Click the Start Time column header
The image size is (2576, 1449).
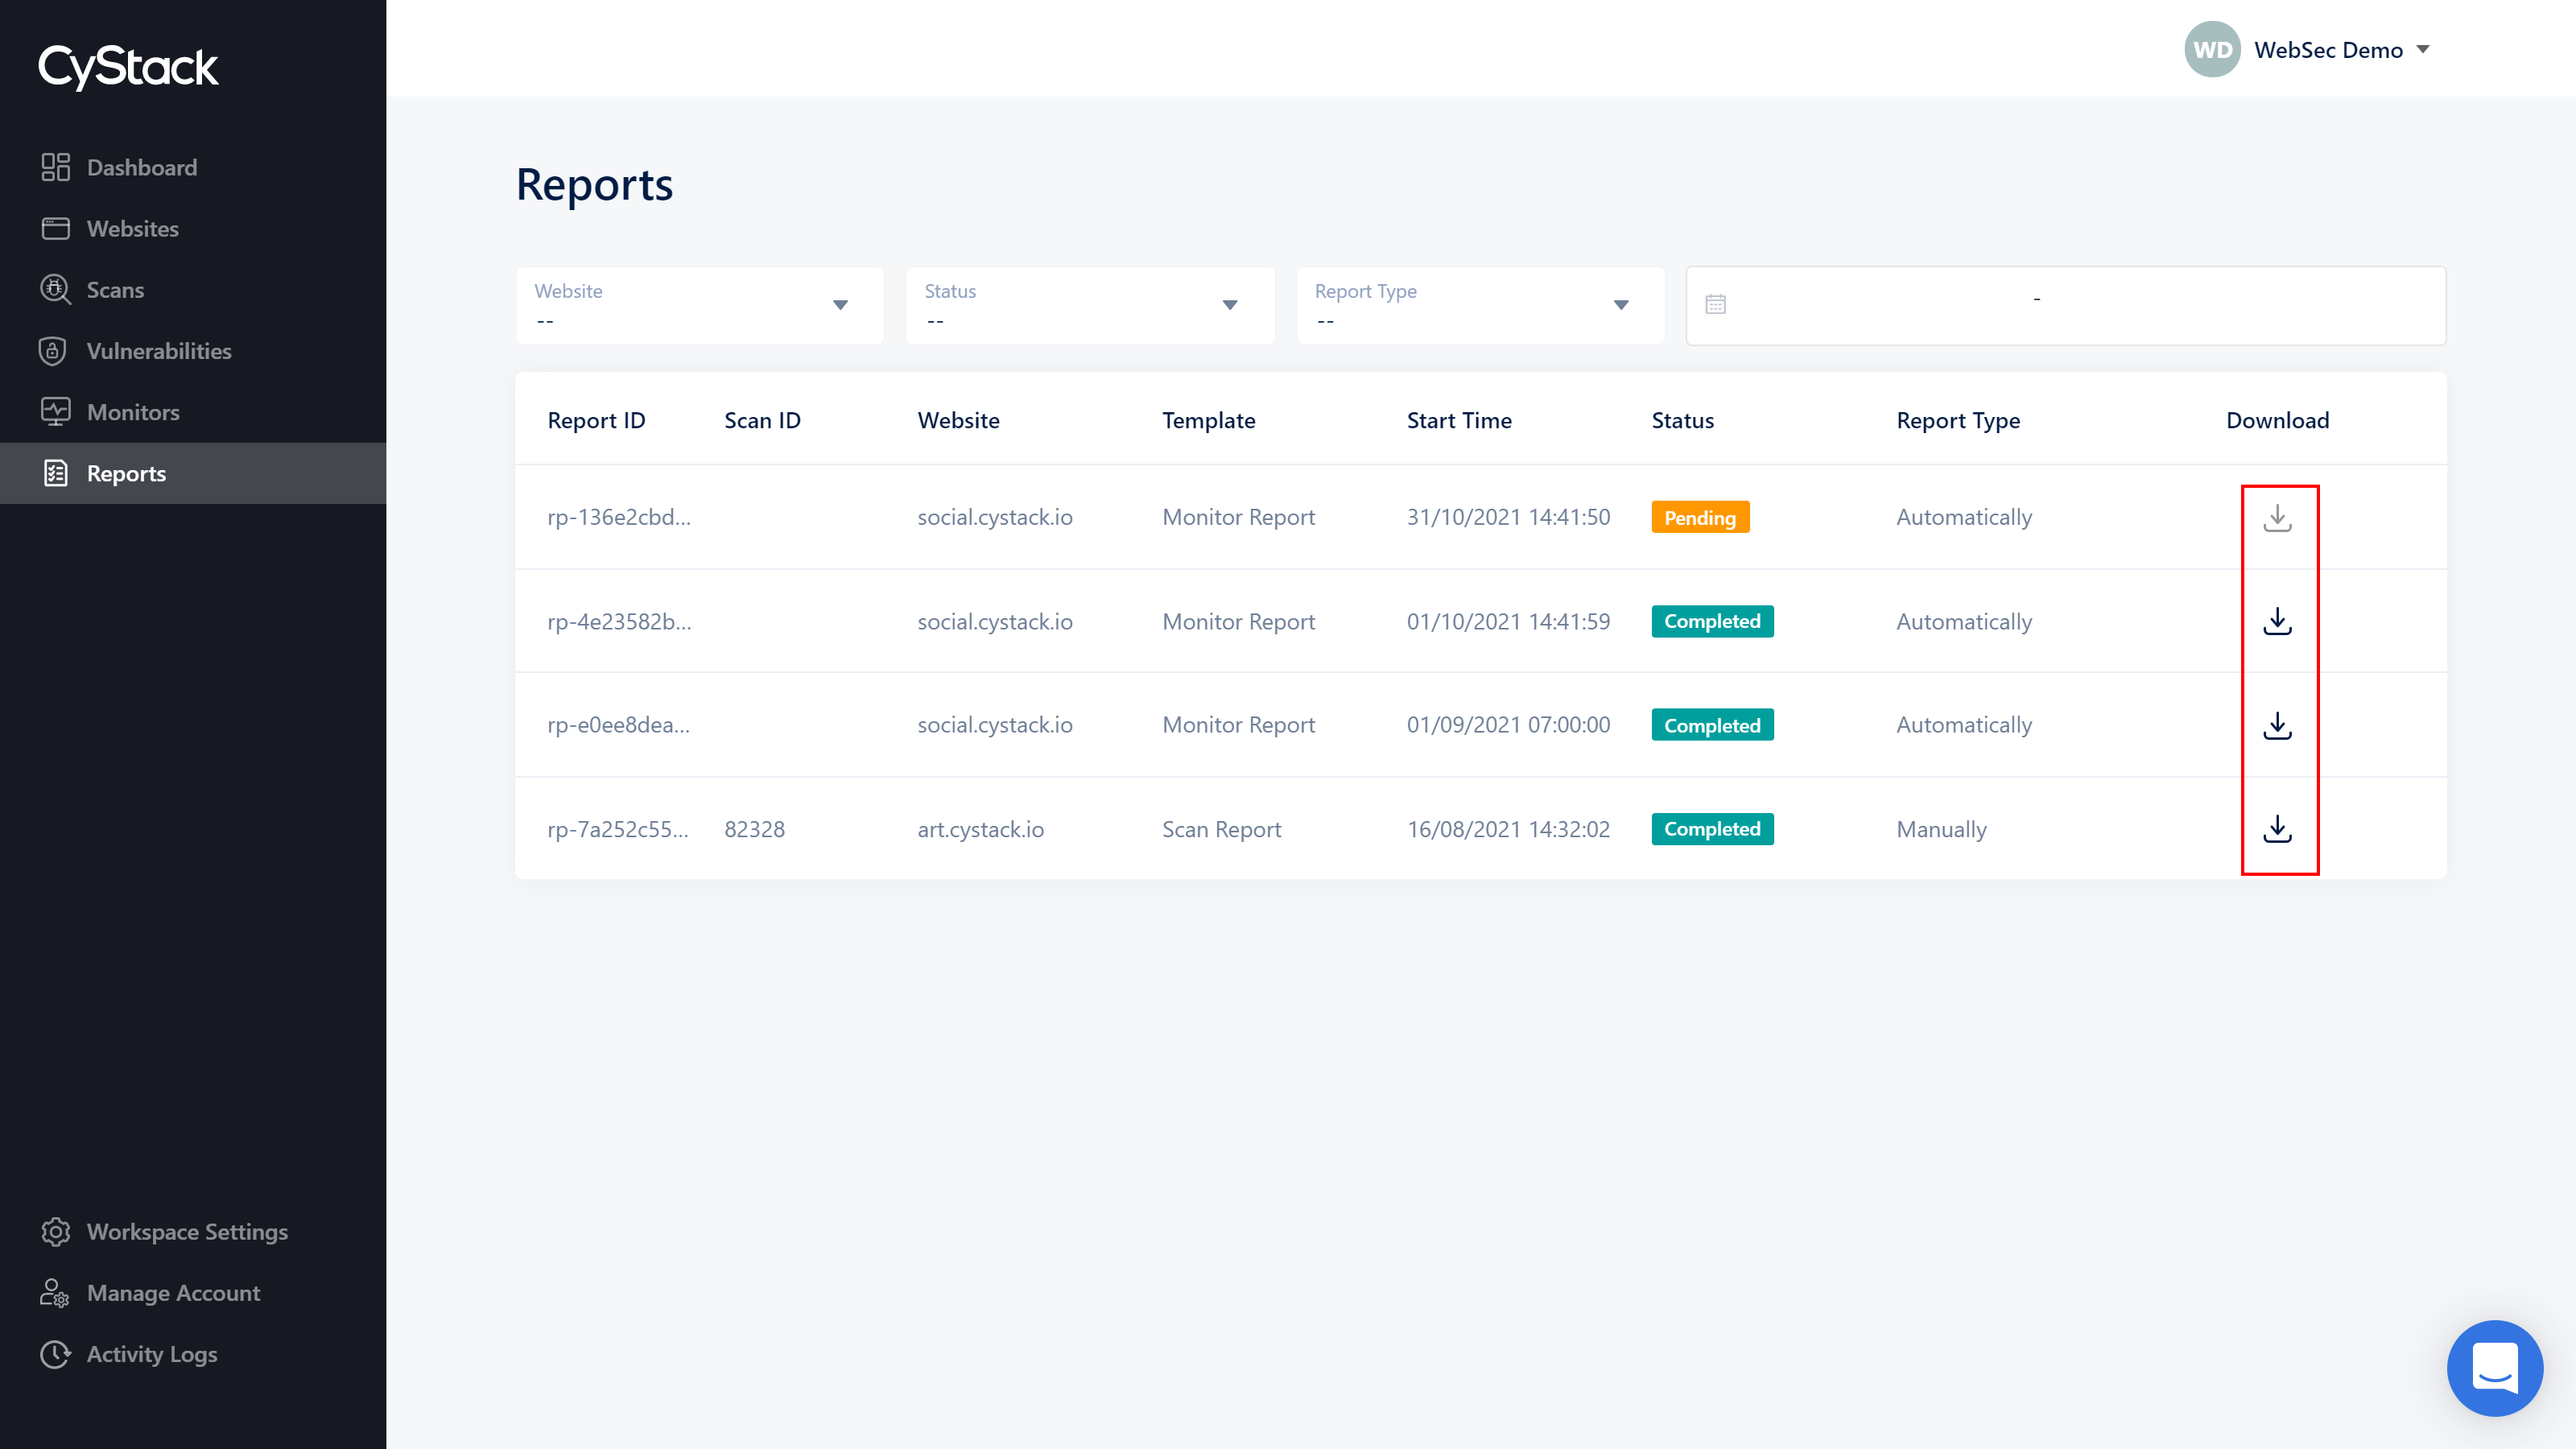pos(1459,420)
